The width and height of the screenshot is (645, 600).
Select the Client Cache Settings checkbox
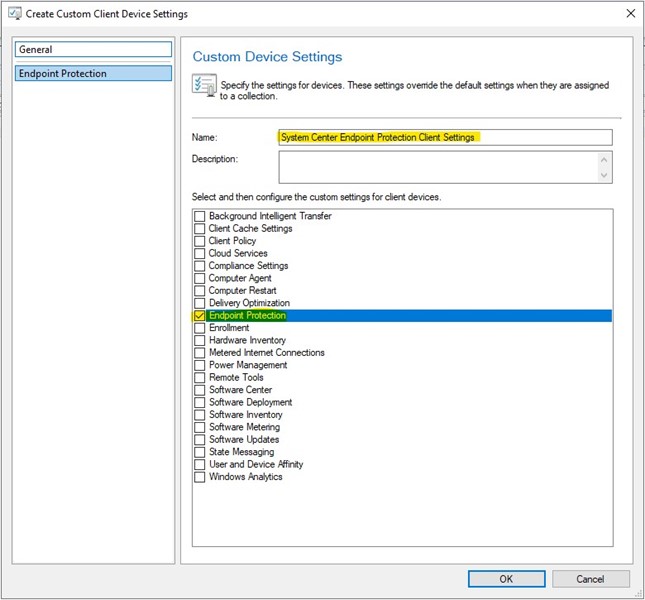tap(200, 229)
